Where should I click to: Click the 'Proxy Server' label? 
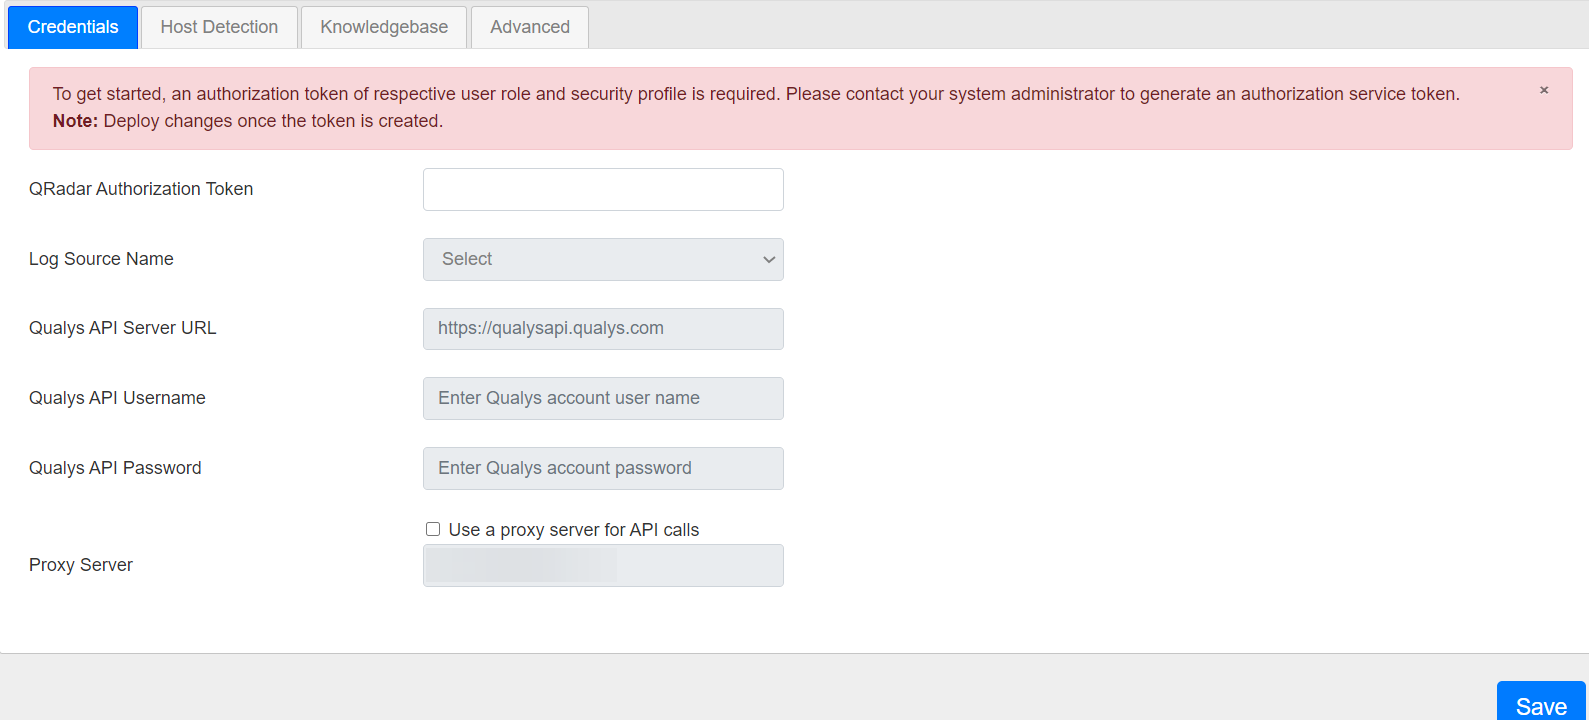coord(81,565)
